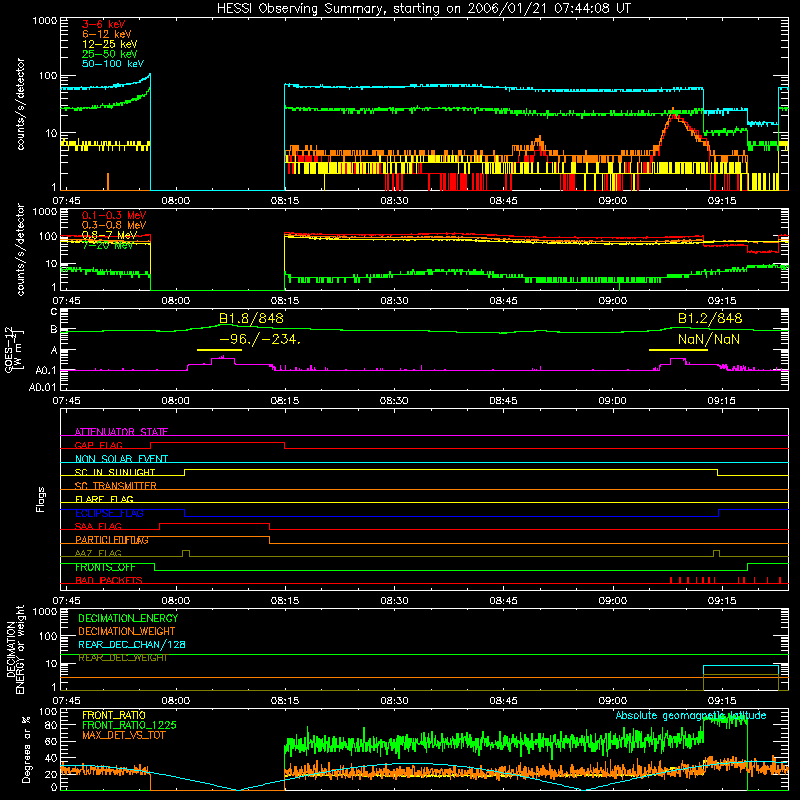Viewport: 800px width, 800px height.
Task: Click the B1.2/848 flare annotation
Action: (710, 319)
